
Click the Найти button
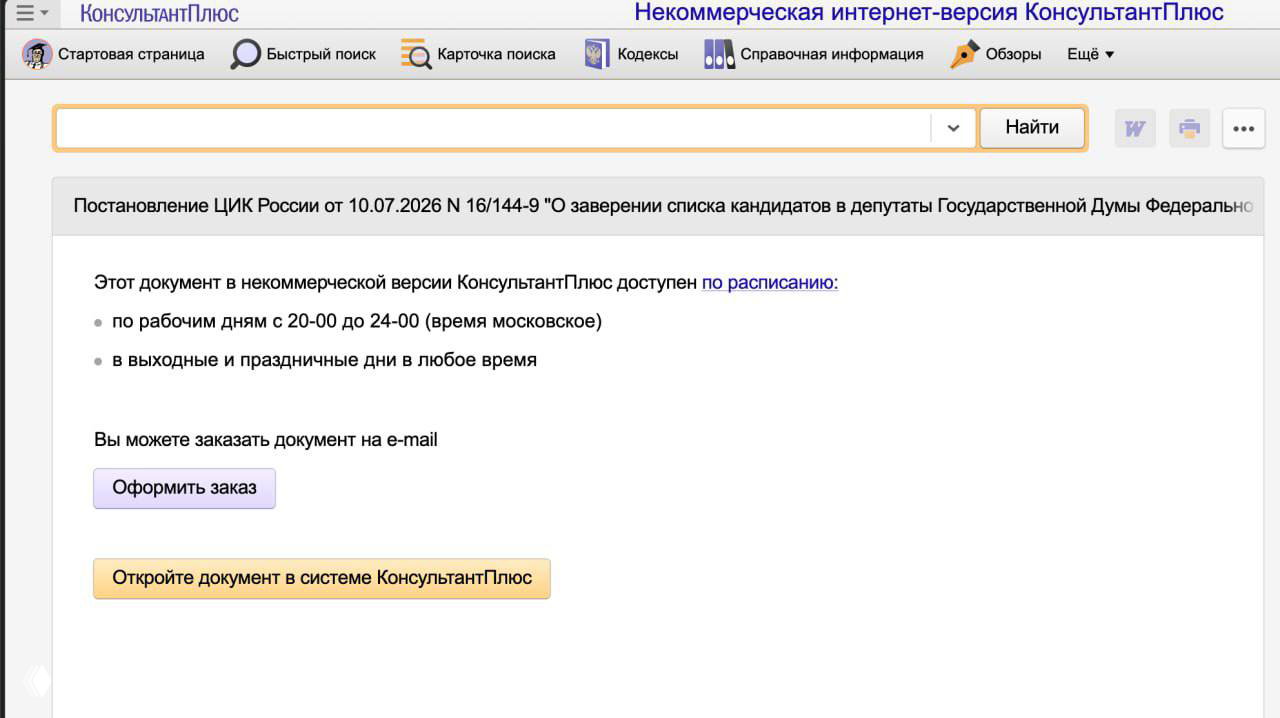click(x=1032, y=127)
